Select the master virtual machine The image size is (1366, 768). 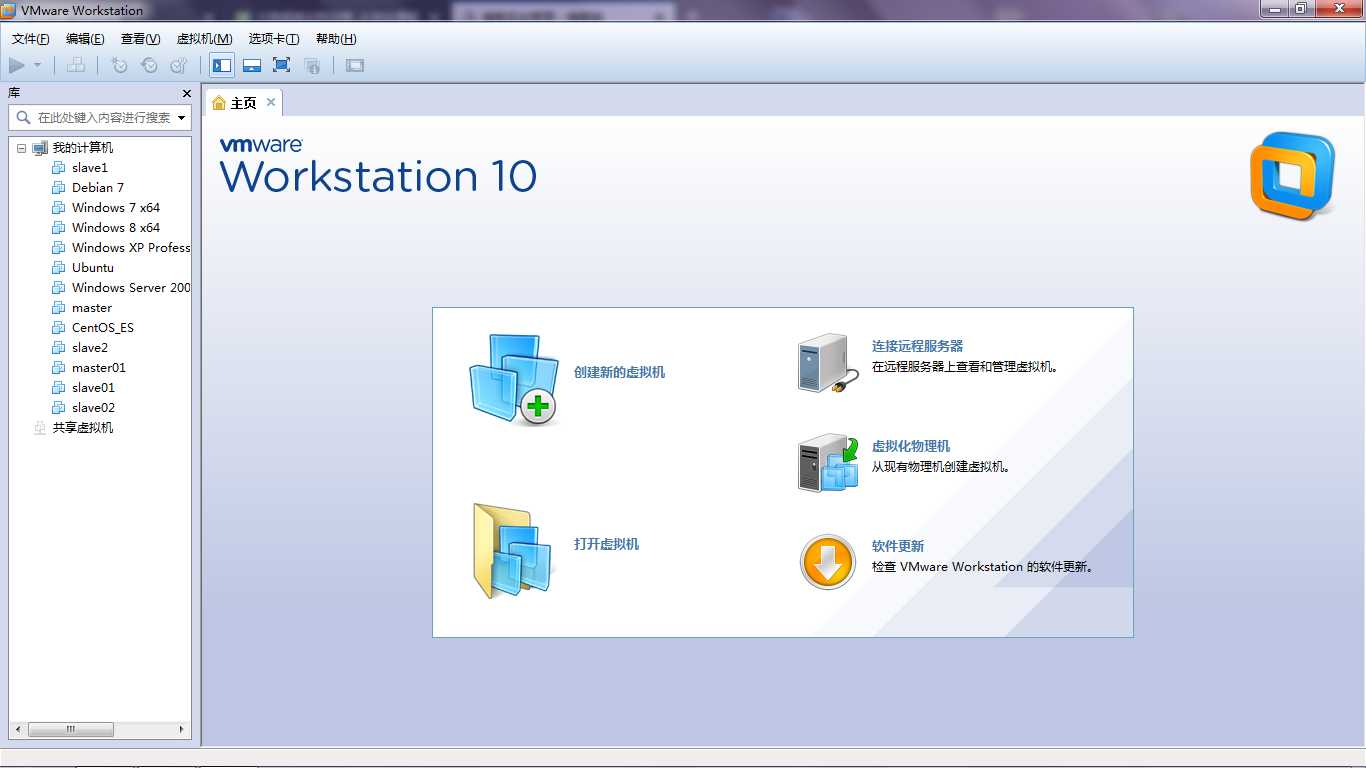click(x=92, y=308)
